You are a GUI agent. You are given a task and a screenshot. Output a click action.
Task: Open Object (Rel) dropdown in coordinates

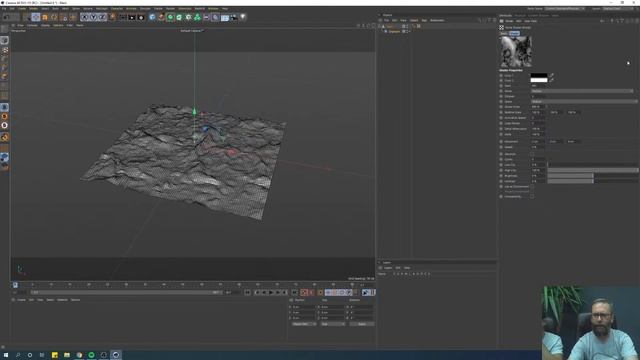(304, 324)
